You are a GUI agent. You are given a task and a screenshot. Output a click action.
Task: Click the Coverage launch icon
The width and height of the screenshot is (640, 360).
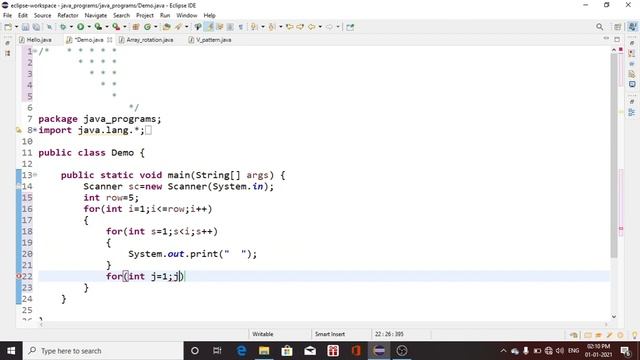pos(98,27)
